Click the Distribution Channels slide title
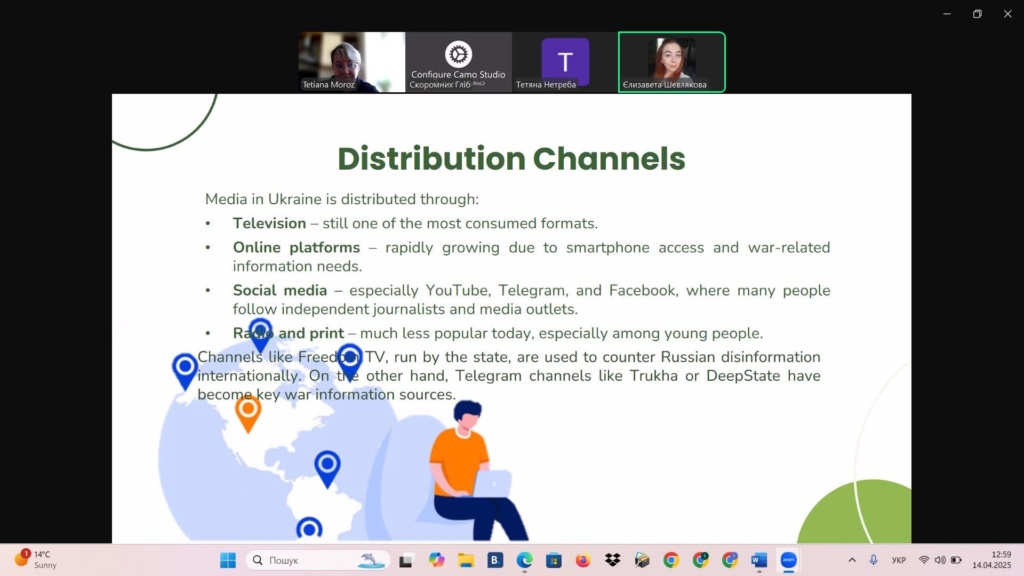The image size is (1024, 576). click(511, 159)
